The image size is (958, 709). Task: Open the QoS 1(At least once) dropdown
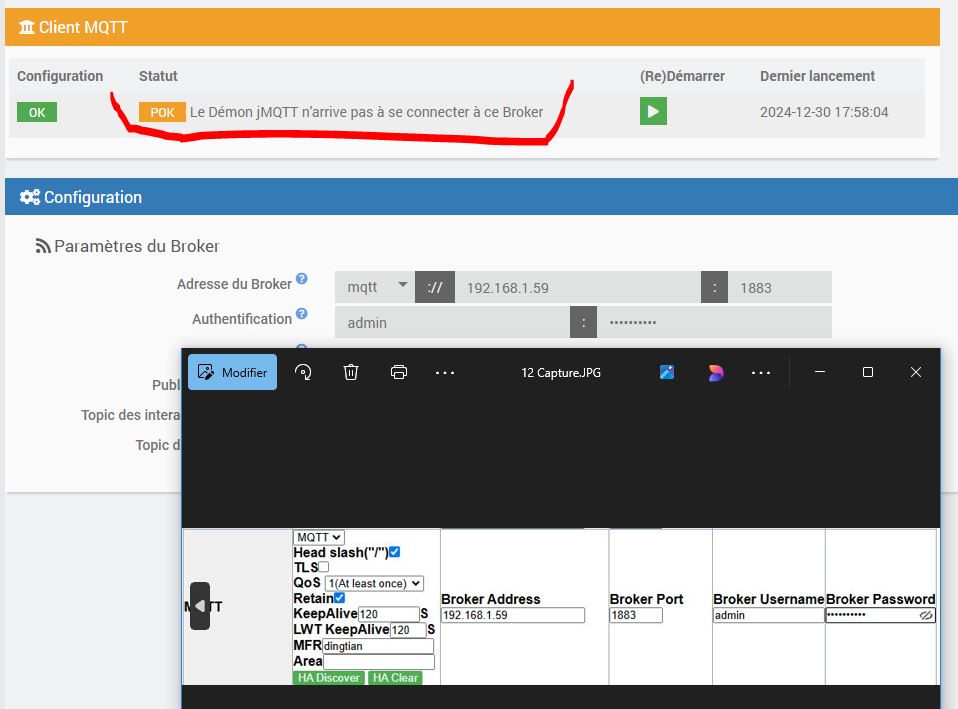374,583
